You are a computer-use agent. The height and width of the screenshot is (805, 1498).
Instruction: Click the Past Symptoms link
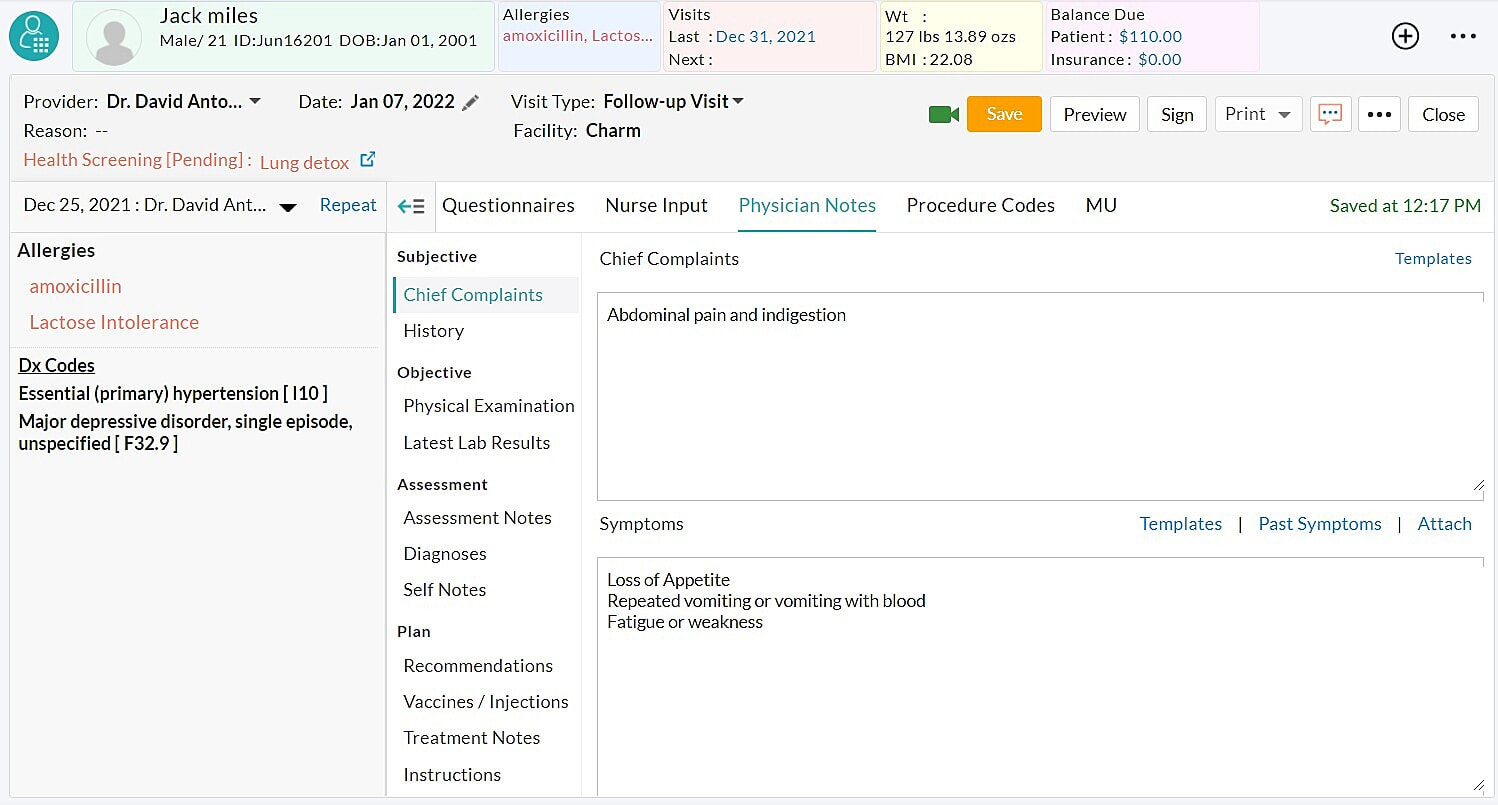pyautogui.click(x=1319, y=524)
